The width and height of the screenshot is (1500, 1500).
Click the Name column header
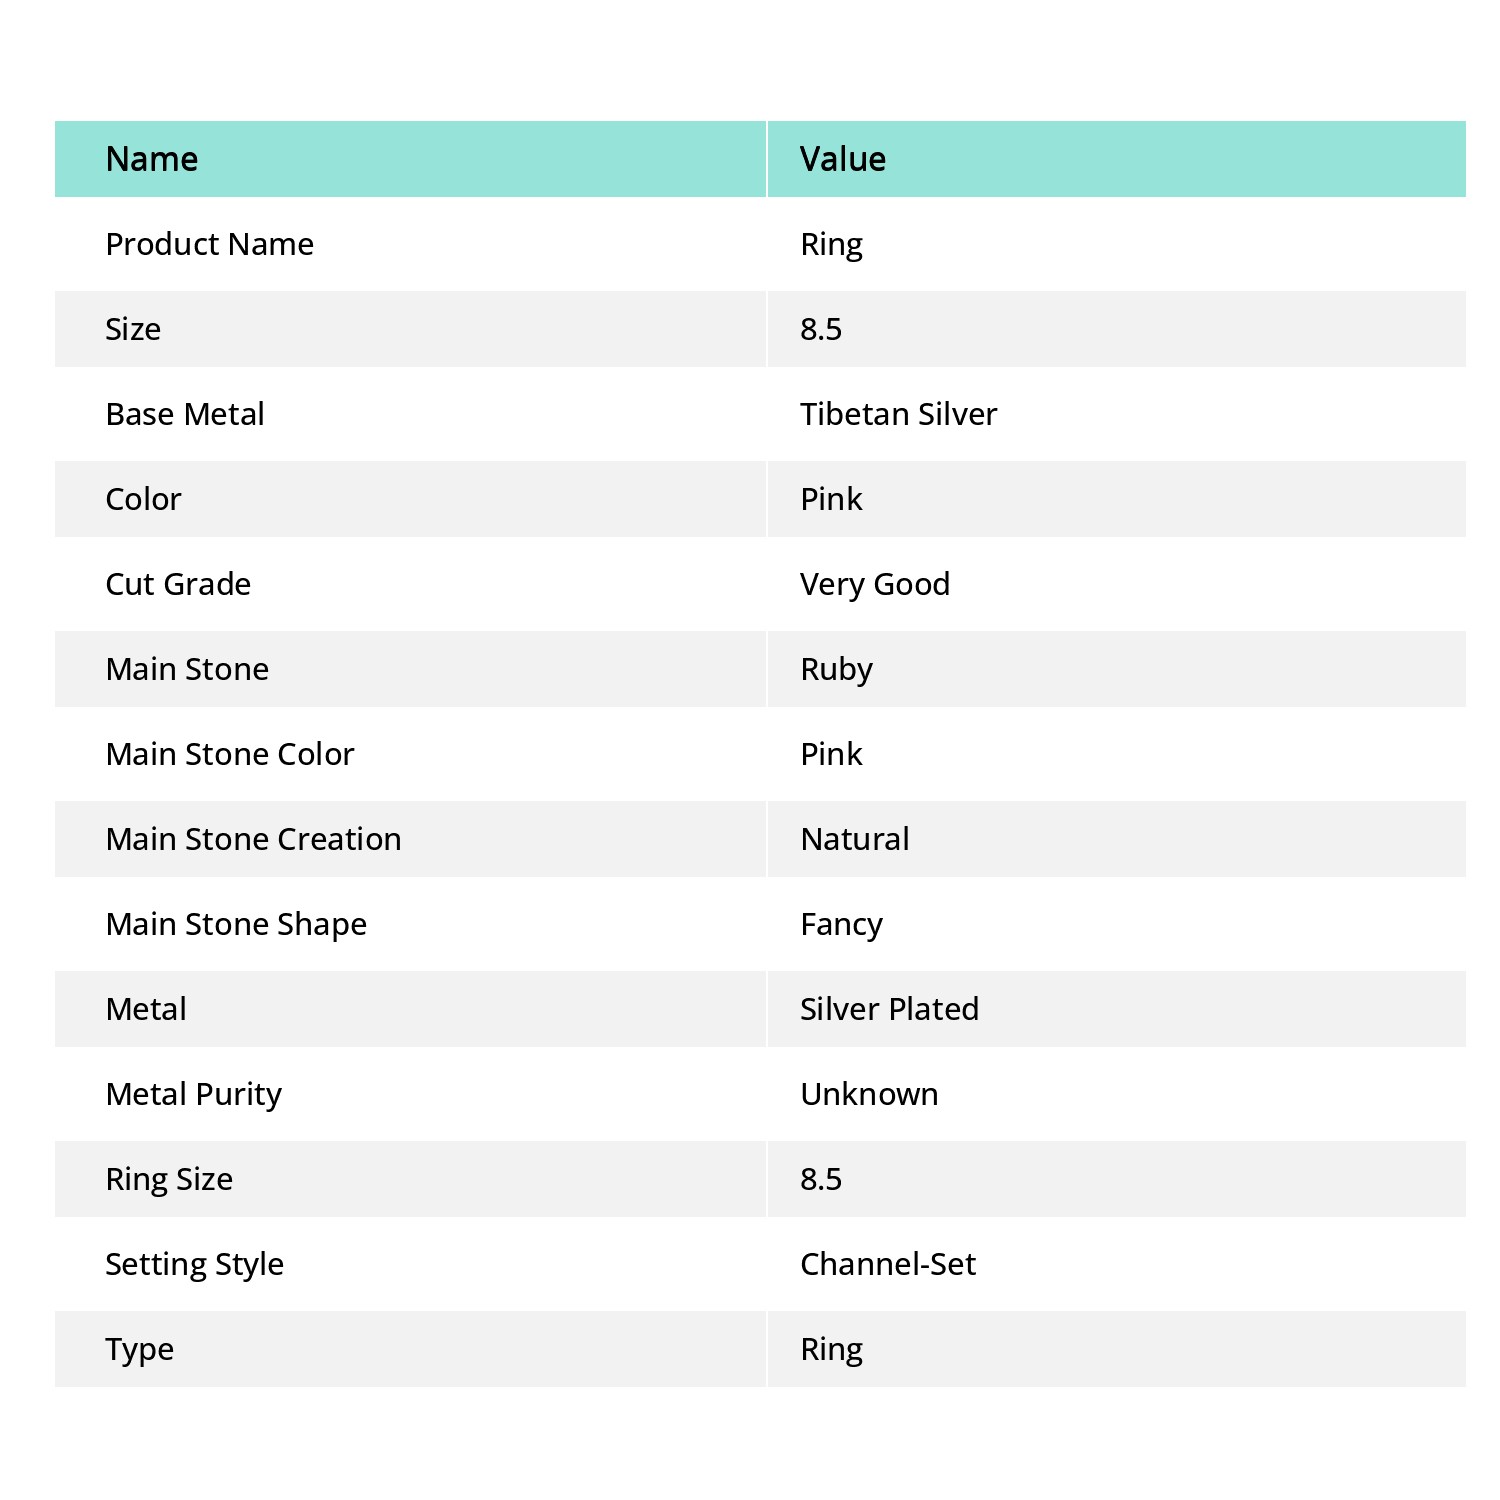pos(152,159)
